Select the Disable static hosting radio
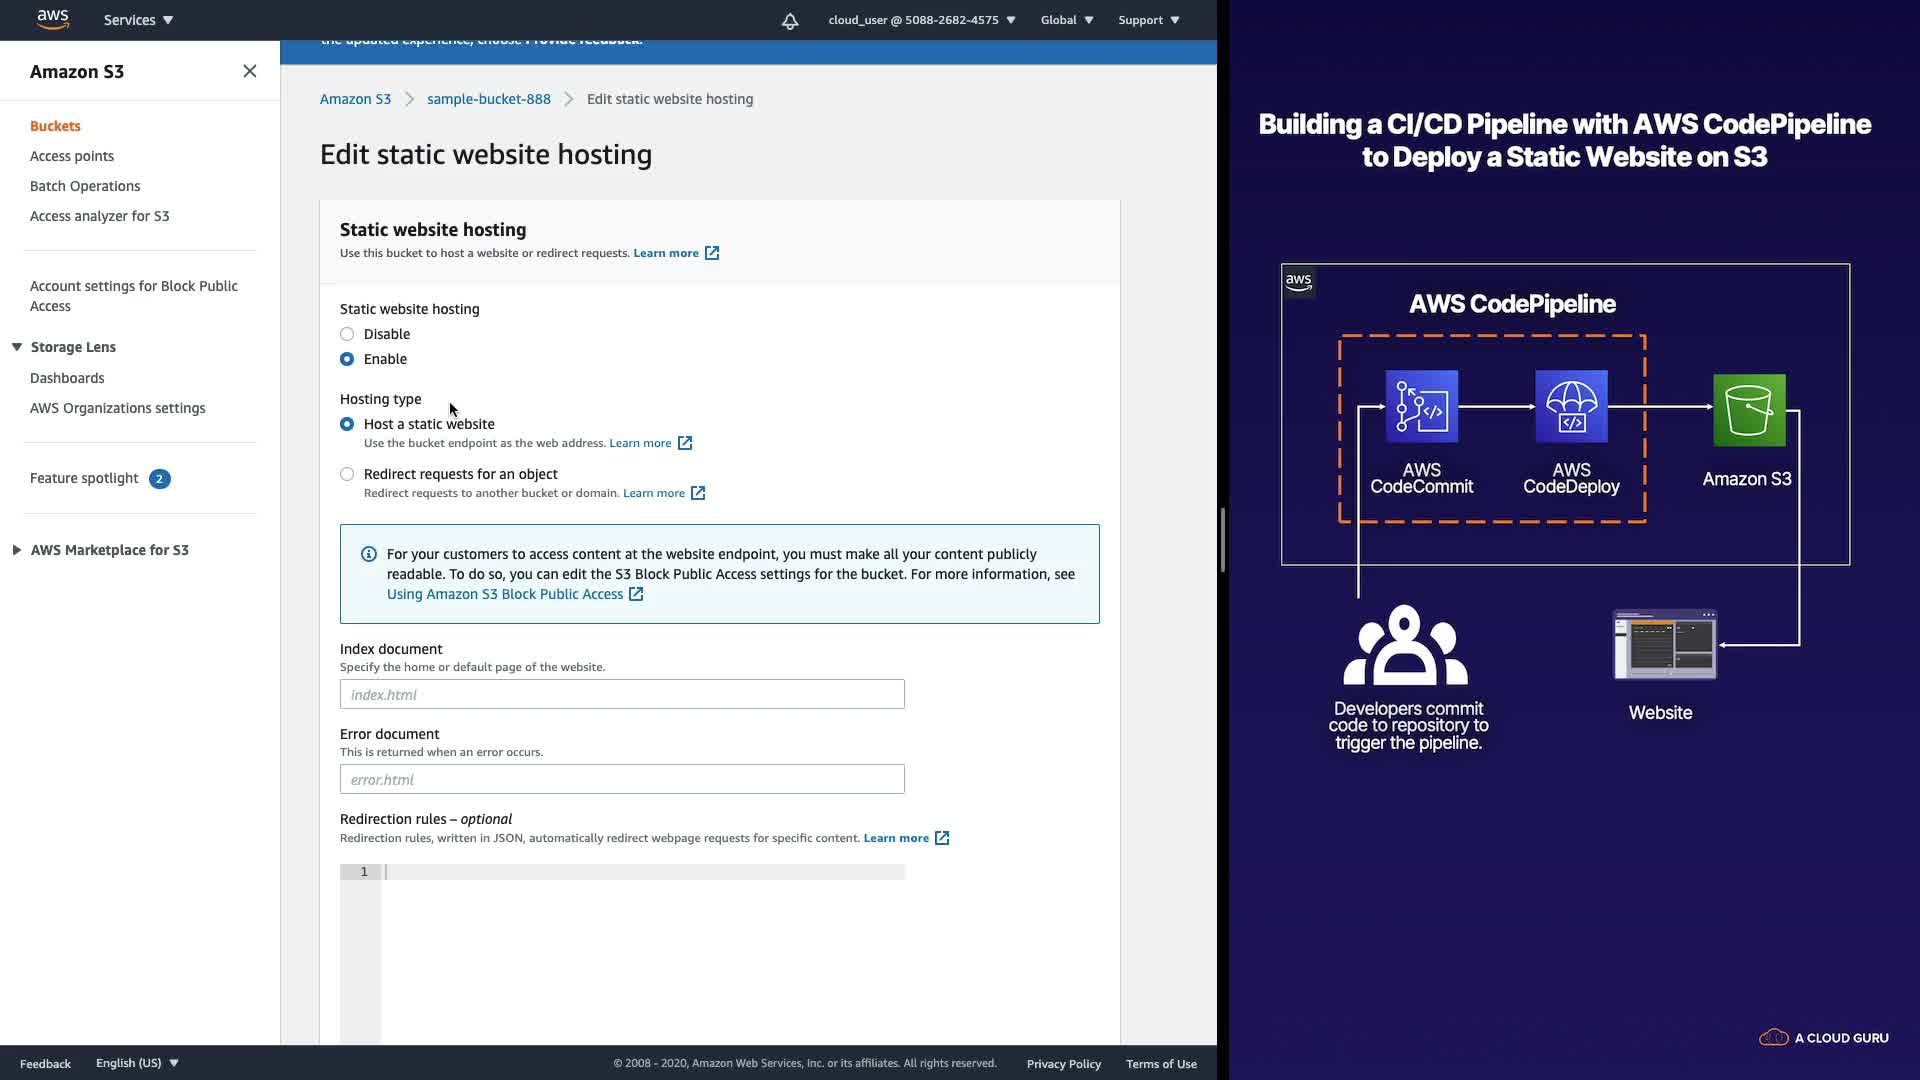This screenshot has width=1920, height=1080. 347,334
